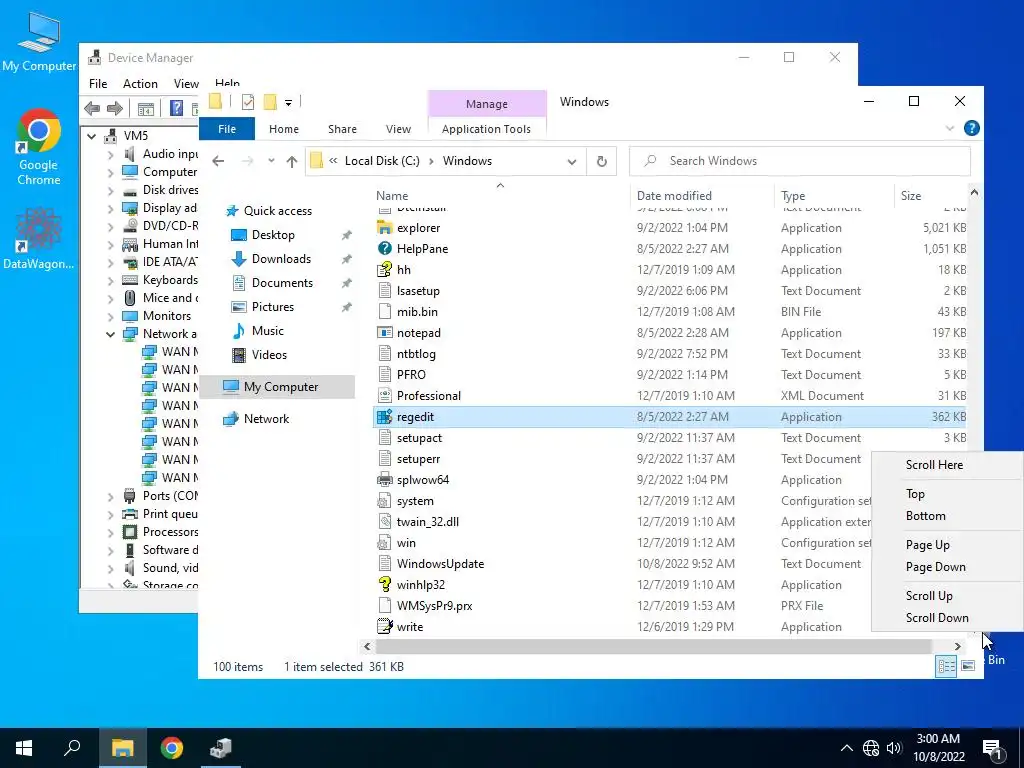Select the write application icon
The image size is (1024, 768).
click(385, 627)
